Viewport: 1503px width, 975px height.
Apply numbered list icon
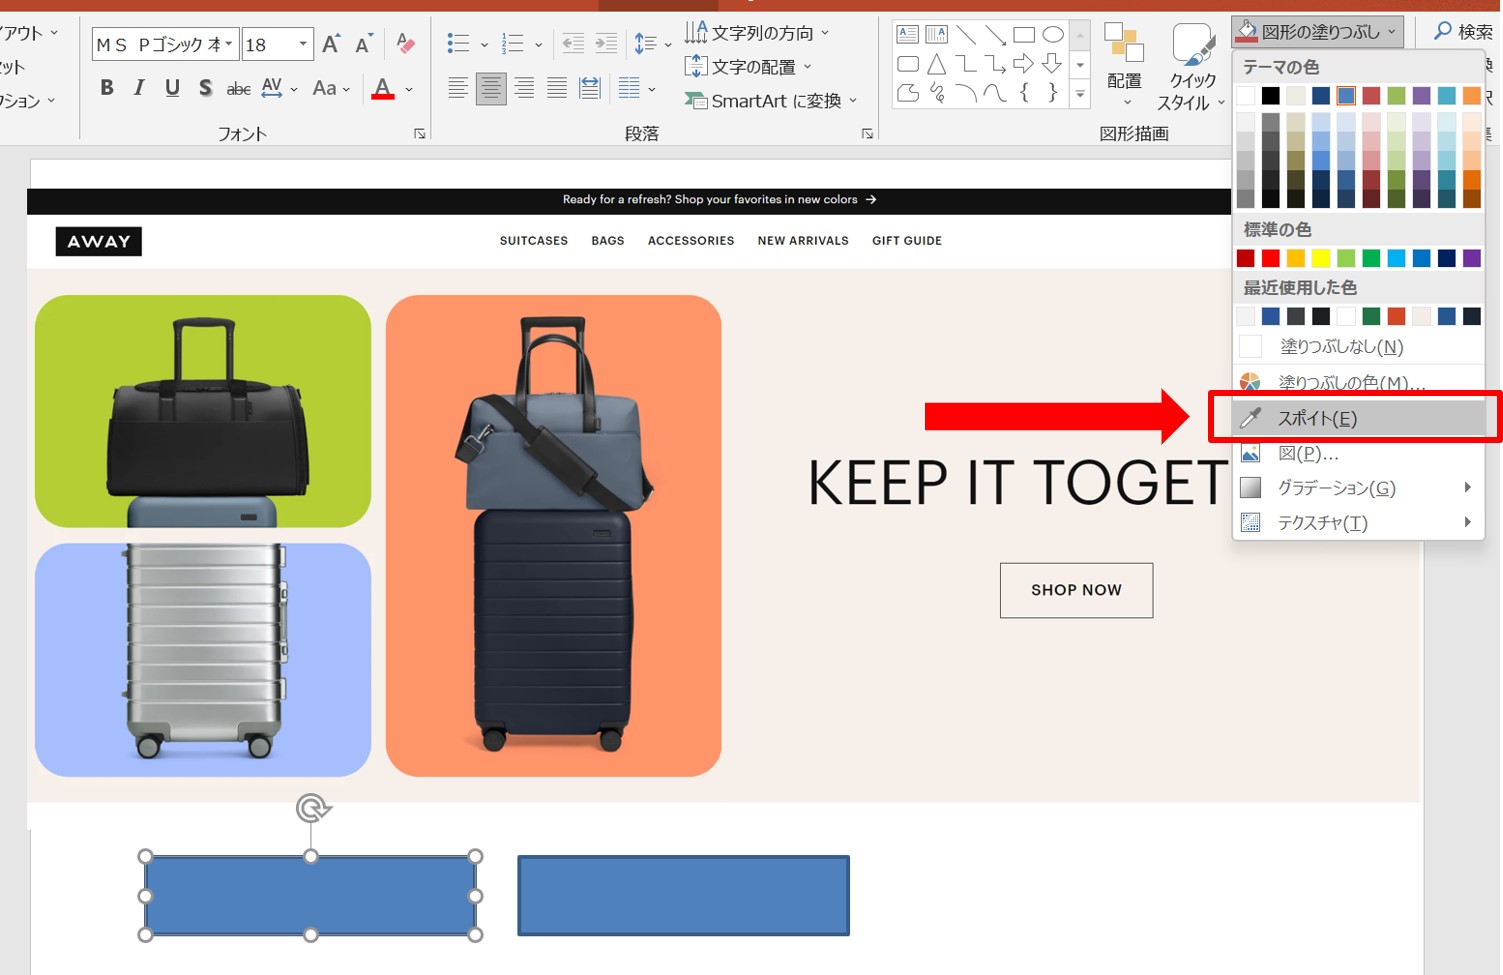[513, 43]
